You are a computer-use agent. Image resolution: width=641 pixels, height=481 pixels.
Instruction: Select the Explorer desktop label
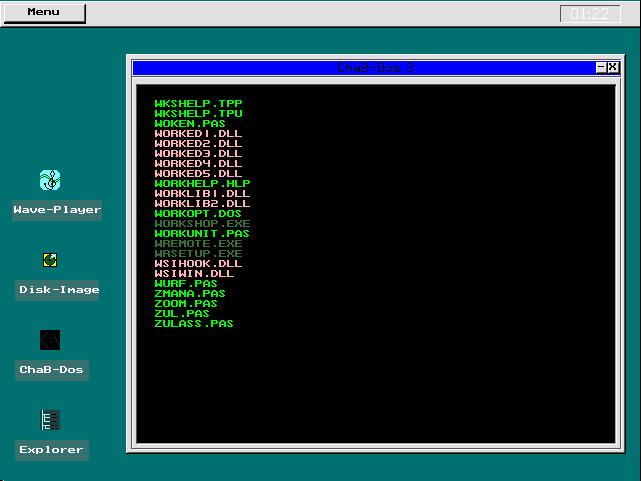[51, 450]
